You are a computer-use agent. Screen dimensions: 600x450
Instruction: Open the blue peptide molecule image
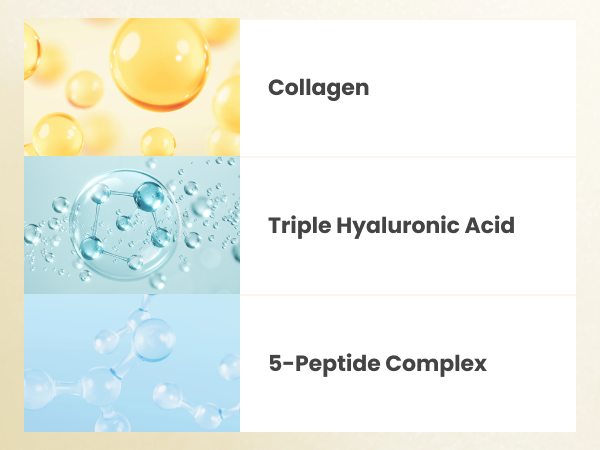coord(132,363)
